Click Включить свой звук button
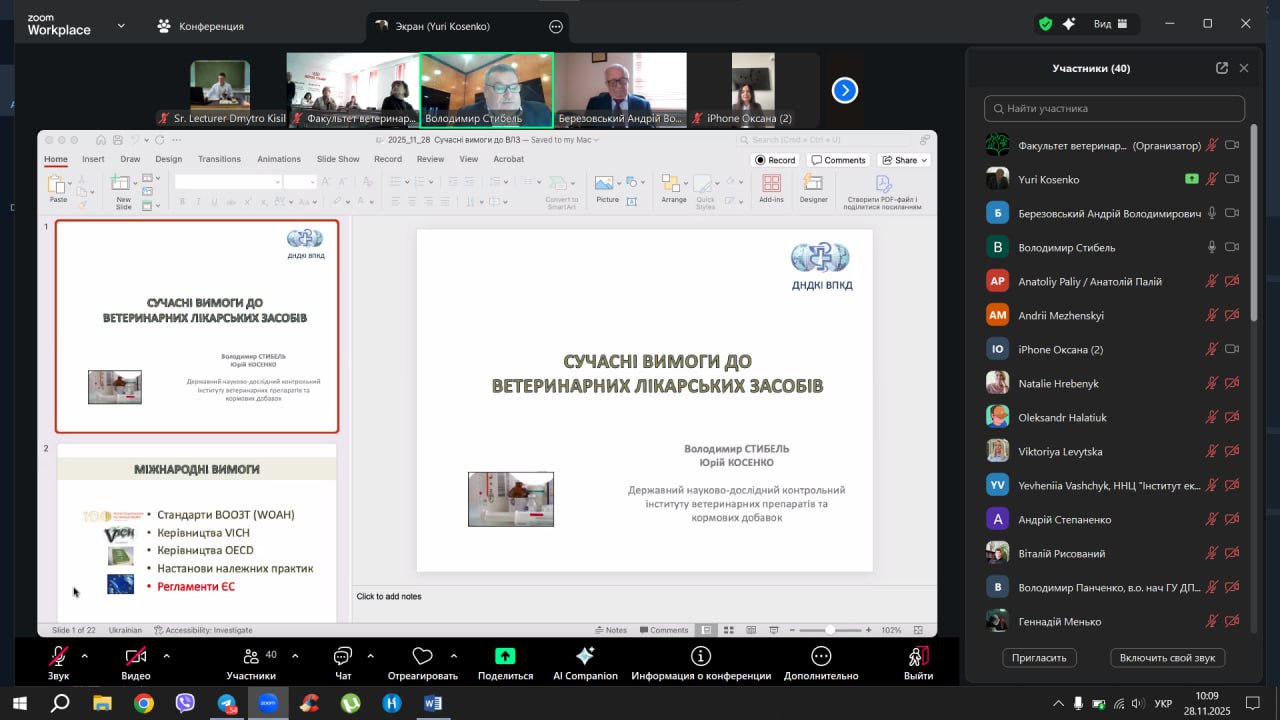Screen dimensions: 1280x720 click(x=1167, y=657)
